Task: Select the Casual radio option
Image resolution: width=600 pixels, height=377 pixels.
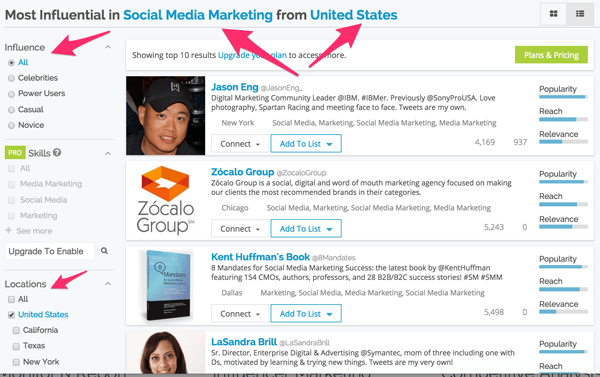Action: [x=11, y=110]
